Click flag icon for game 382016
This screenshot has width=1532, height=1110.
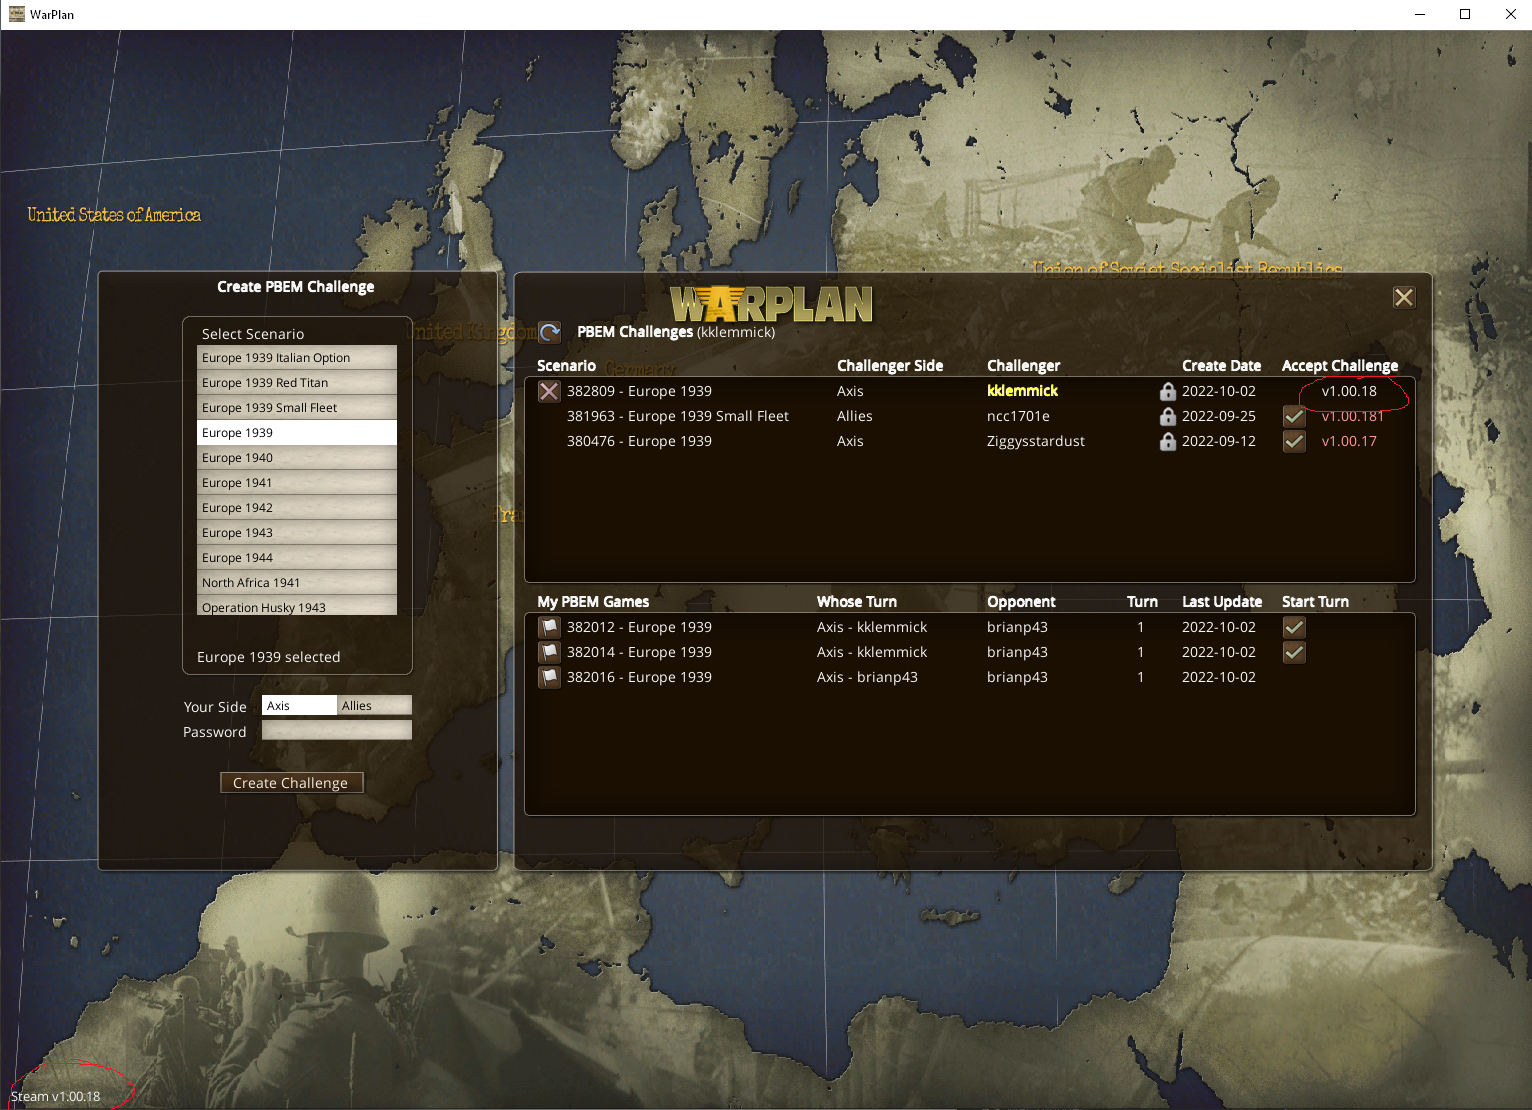click(549, 677)
